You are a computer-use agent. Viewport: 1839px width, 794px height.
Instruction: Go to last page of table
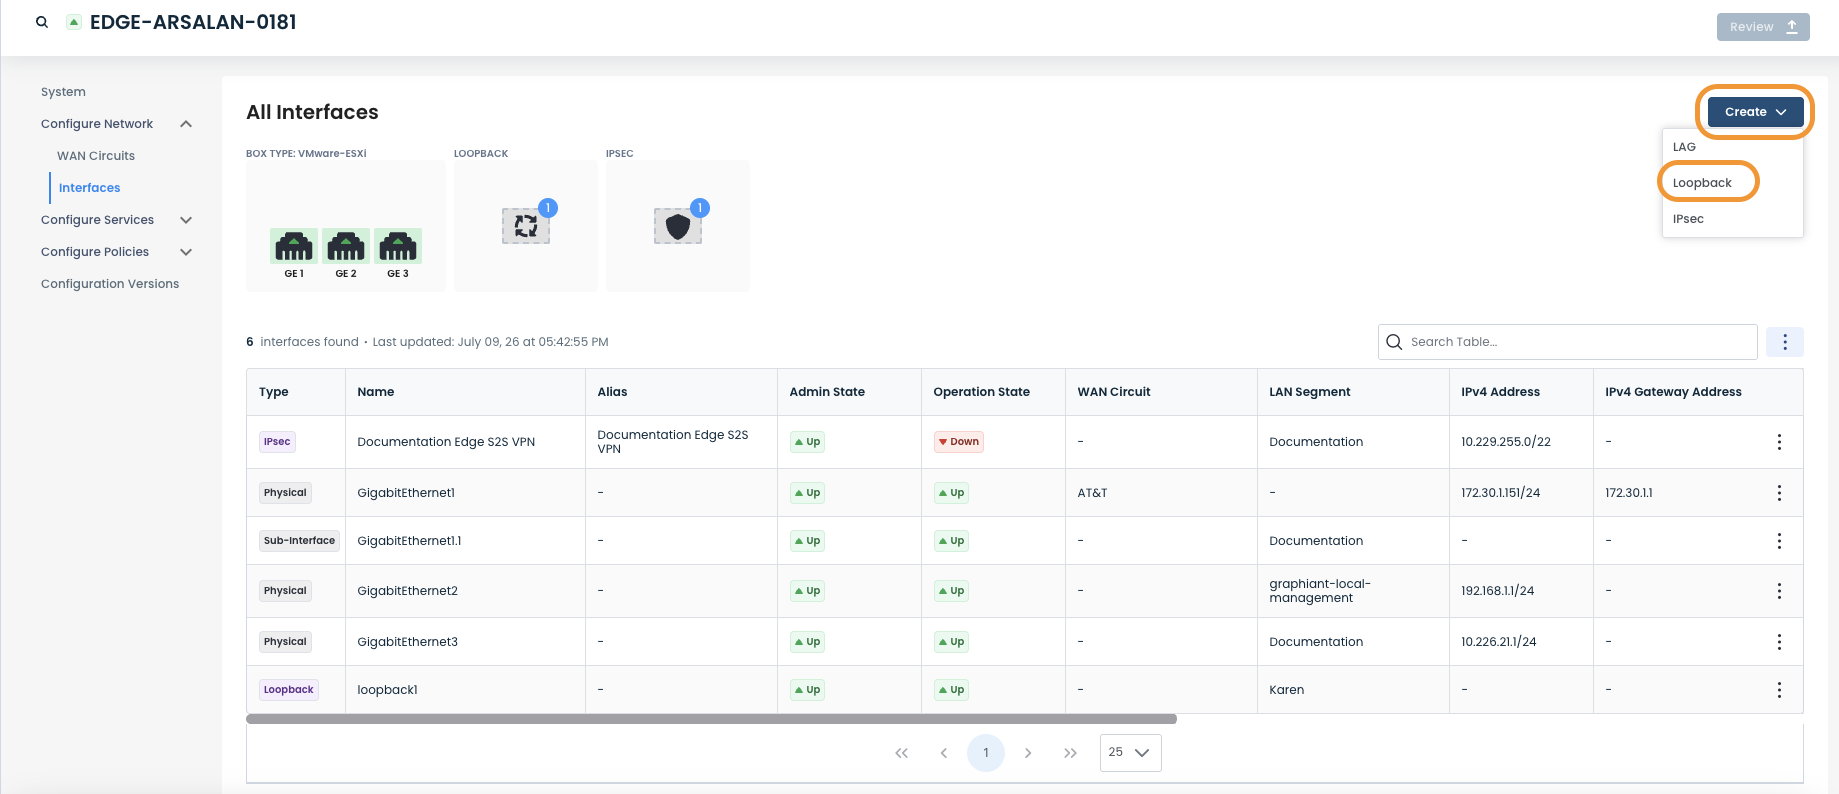(x=1070, y=753)
